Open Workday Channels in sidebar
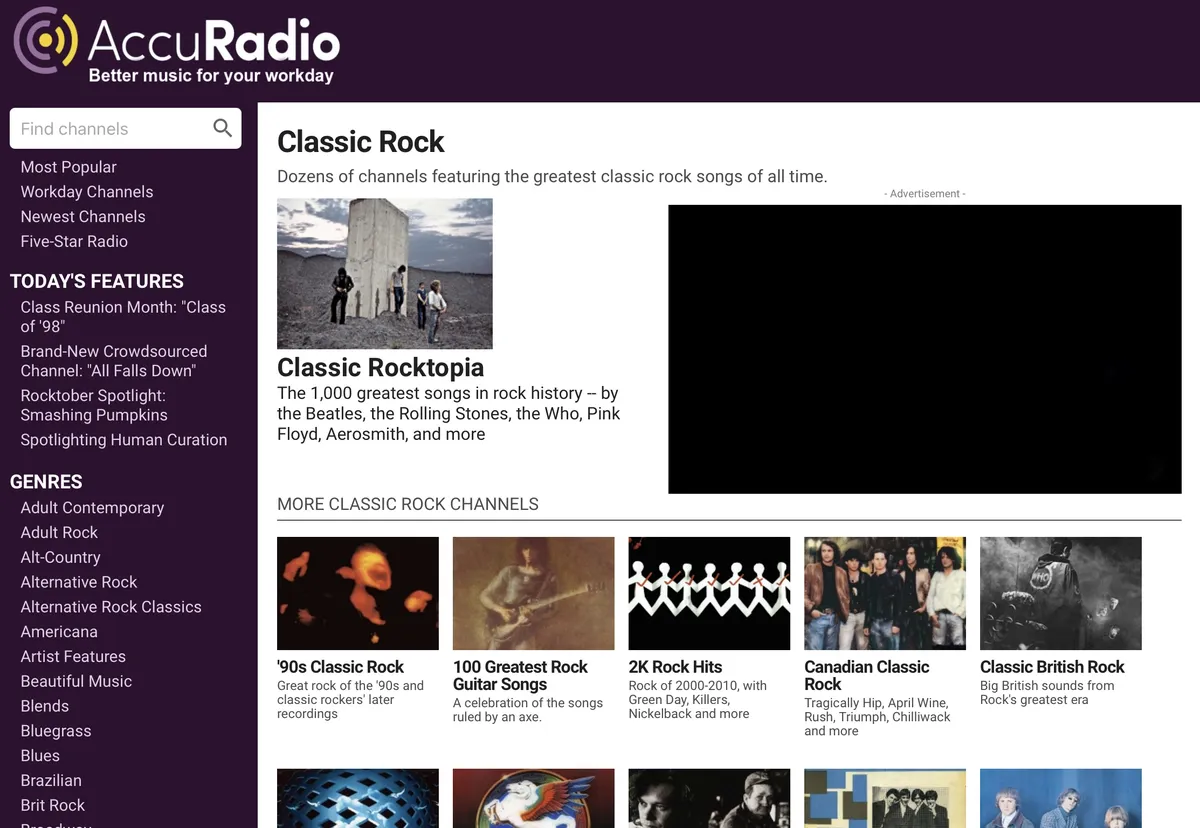 (87, 192)
